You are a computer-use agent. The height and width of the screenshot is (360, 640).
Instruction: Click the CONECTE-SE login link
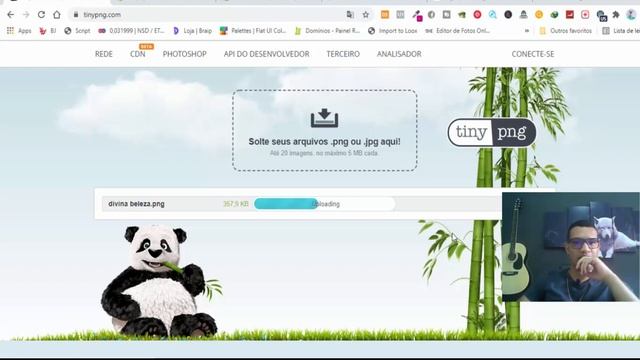click(533, 54)
